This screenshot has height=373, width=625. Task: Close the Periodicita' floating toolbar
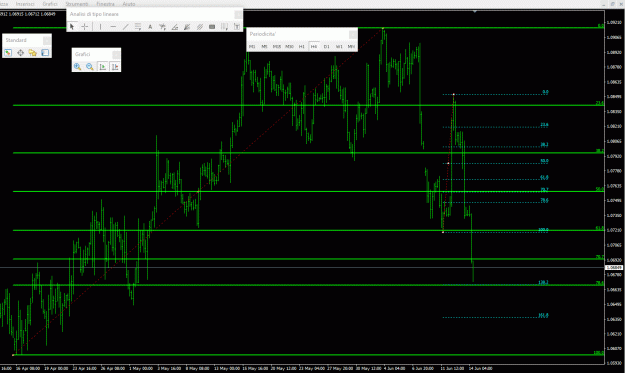pos(353,34)
